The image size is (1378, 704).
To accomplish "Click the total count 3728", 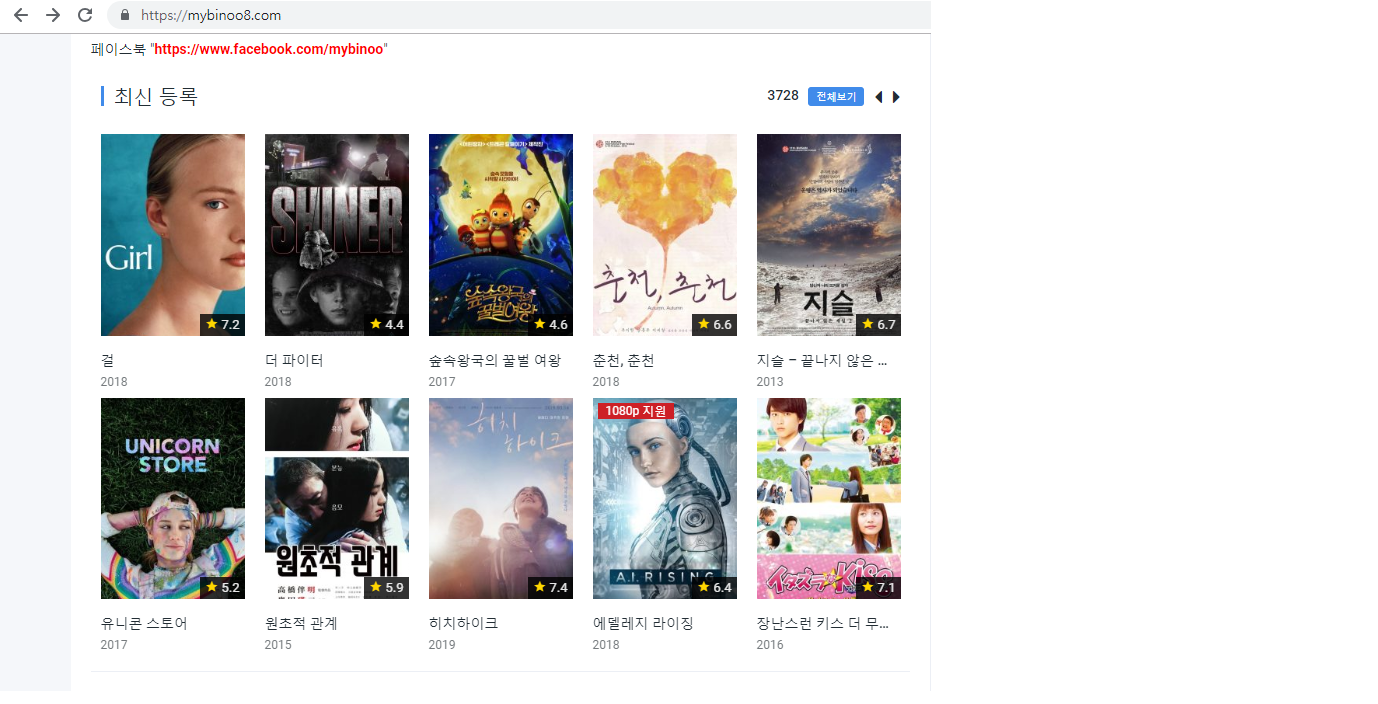I will pos(783,96).
